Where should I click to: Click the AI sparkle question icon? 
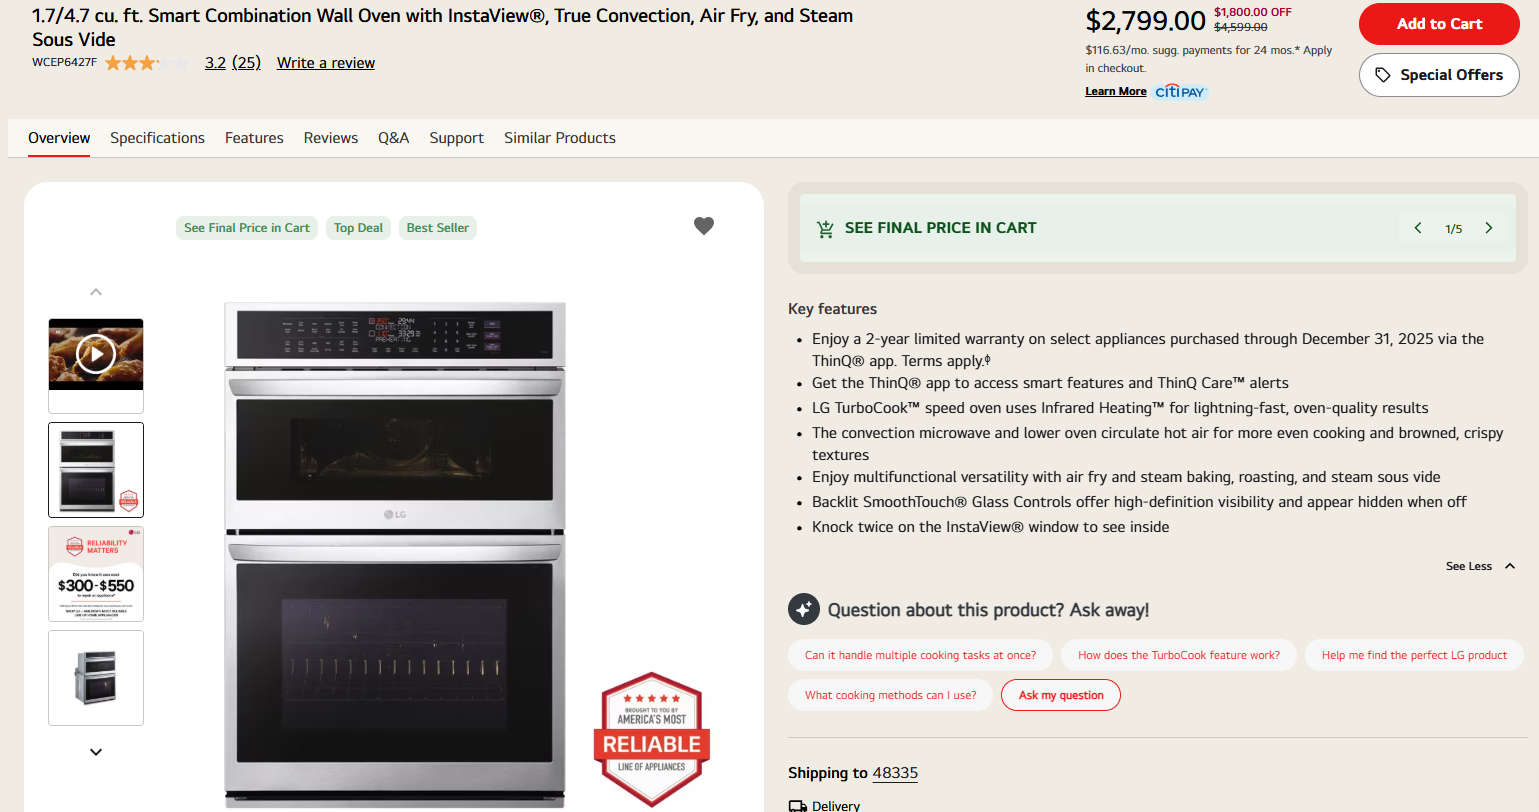(804, 609)
